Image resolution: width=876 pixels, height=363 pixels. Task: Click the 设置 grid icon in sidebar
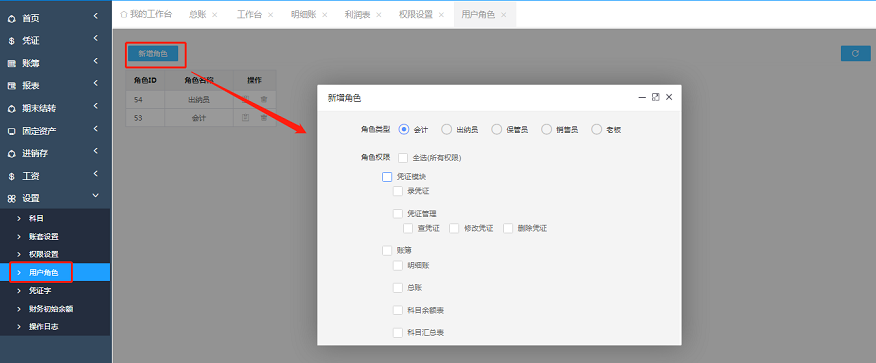pyautogui.click(x=11, y=199)
